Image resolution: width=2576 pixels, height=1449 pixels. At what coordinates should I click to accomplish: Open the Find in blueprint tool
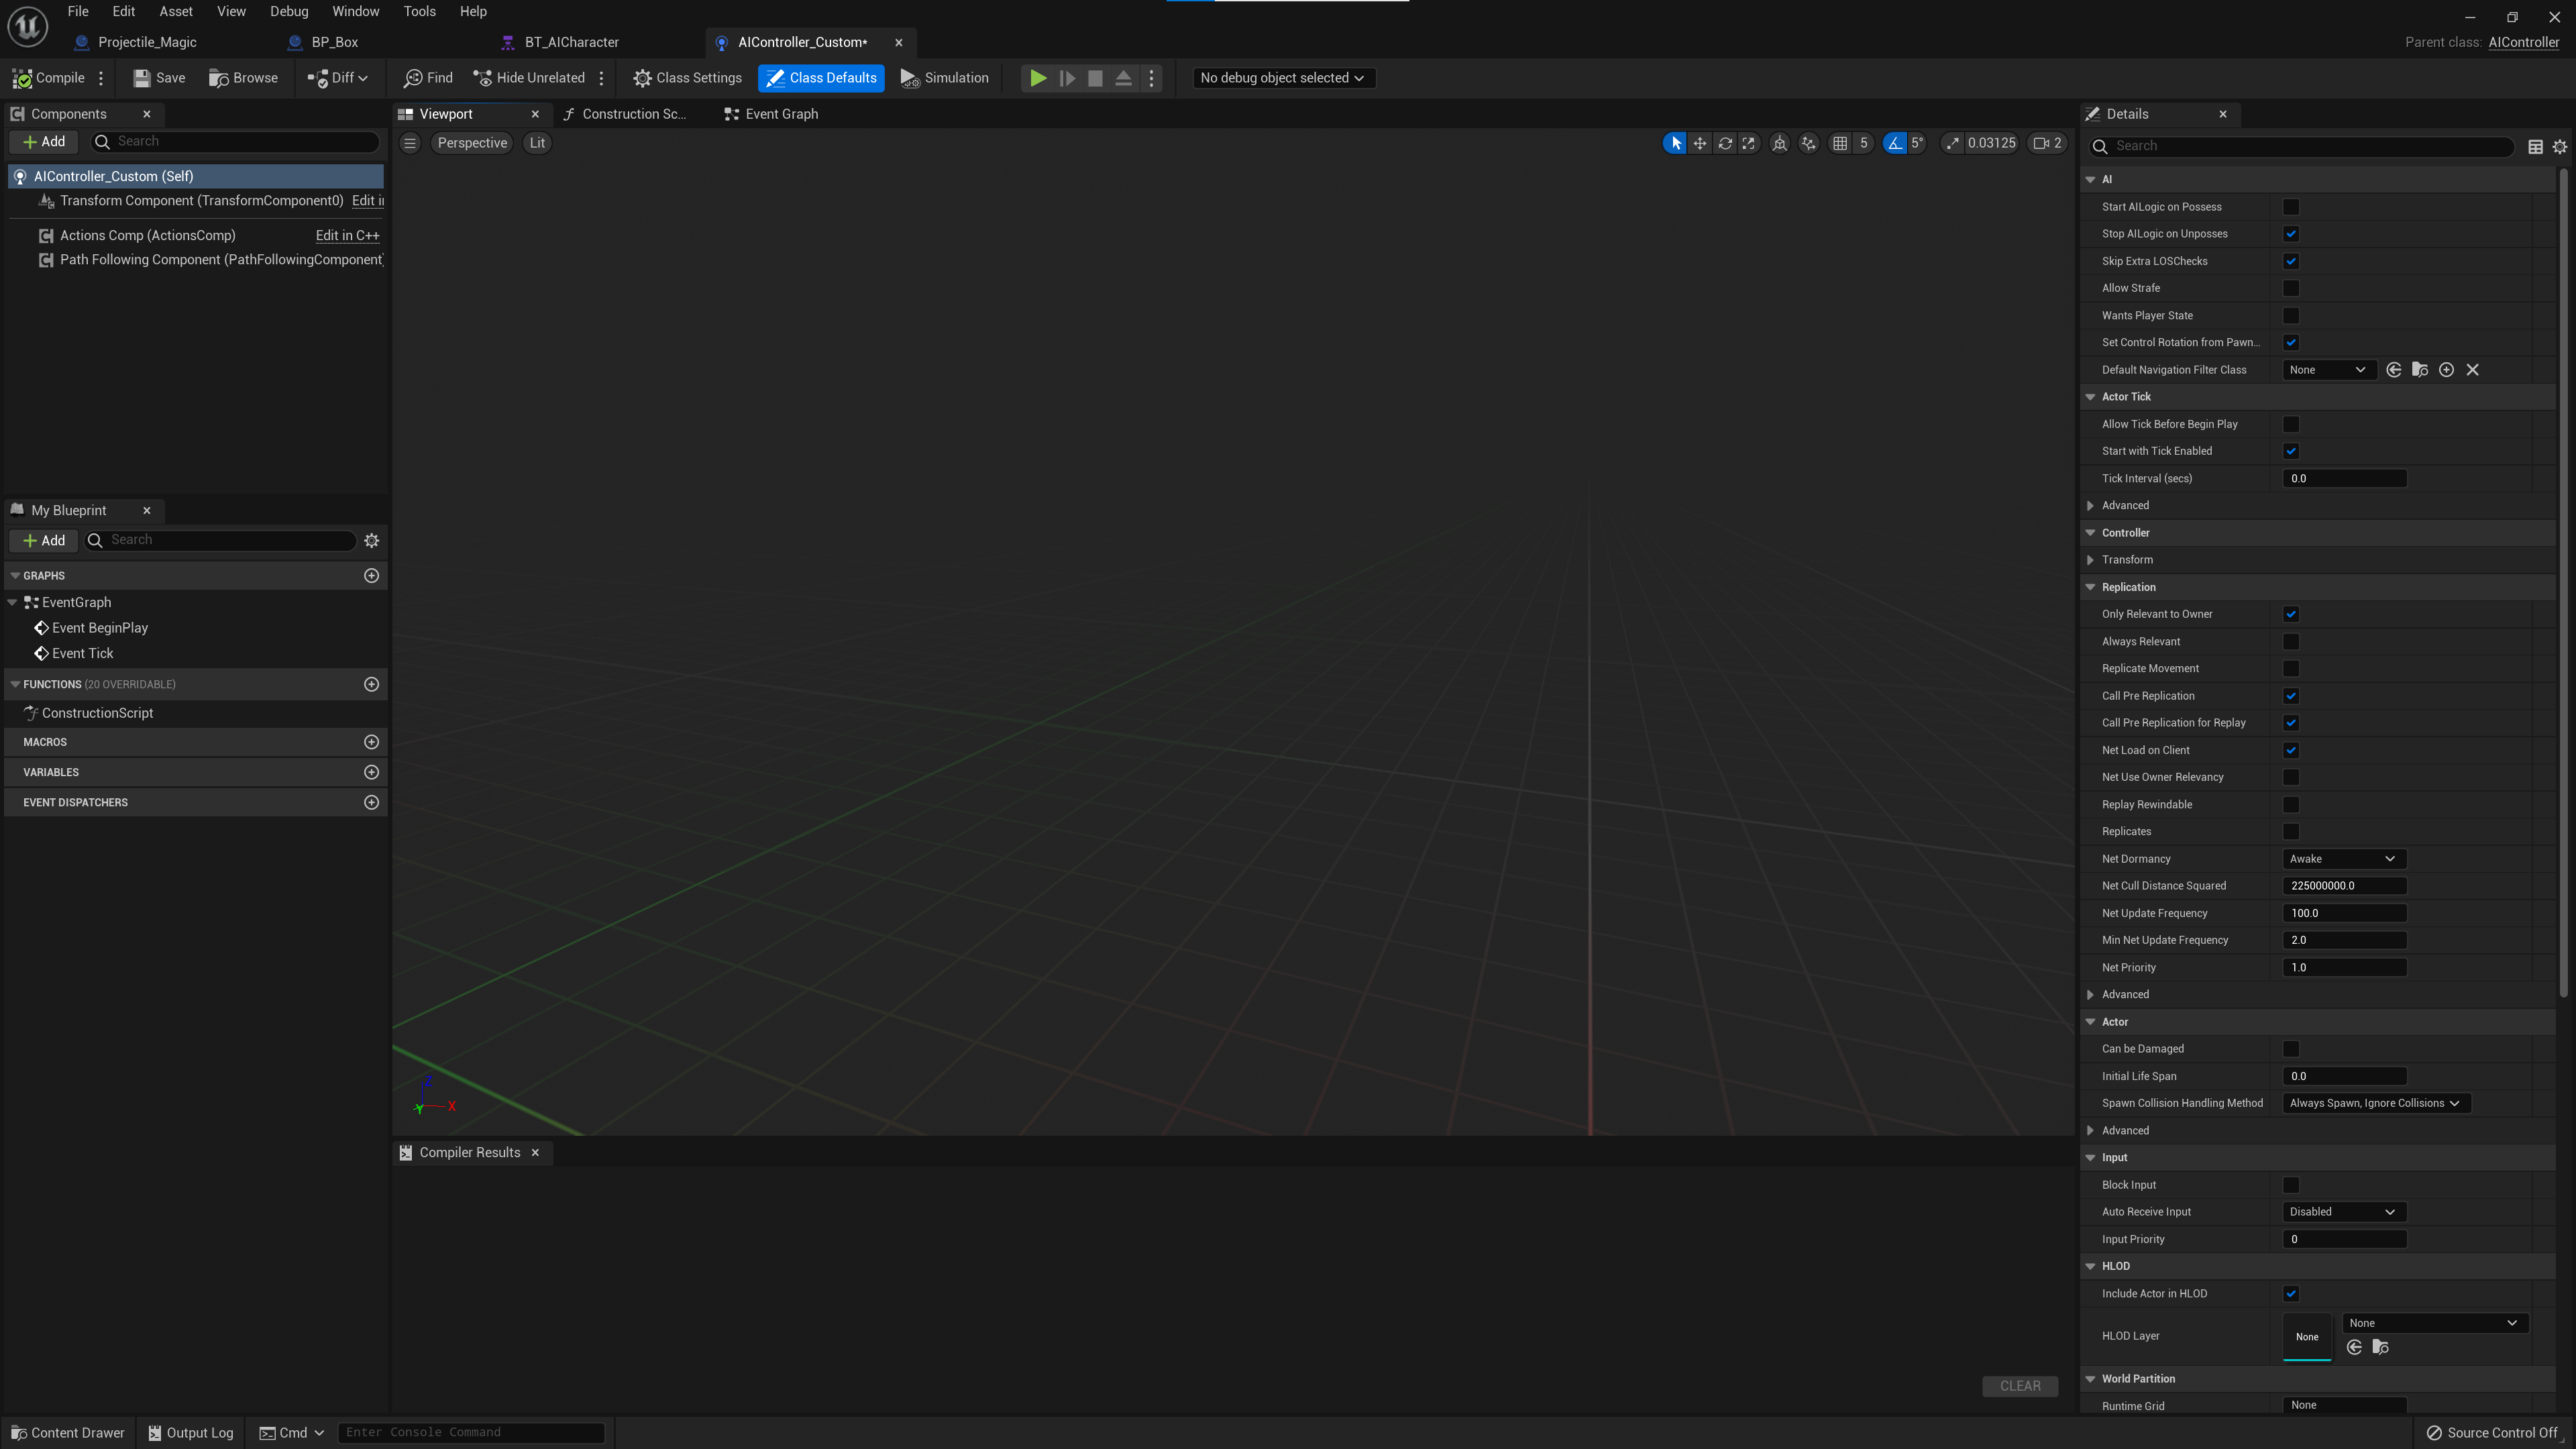tap(428, 78)
